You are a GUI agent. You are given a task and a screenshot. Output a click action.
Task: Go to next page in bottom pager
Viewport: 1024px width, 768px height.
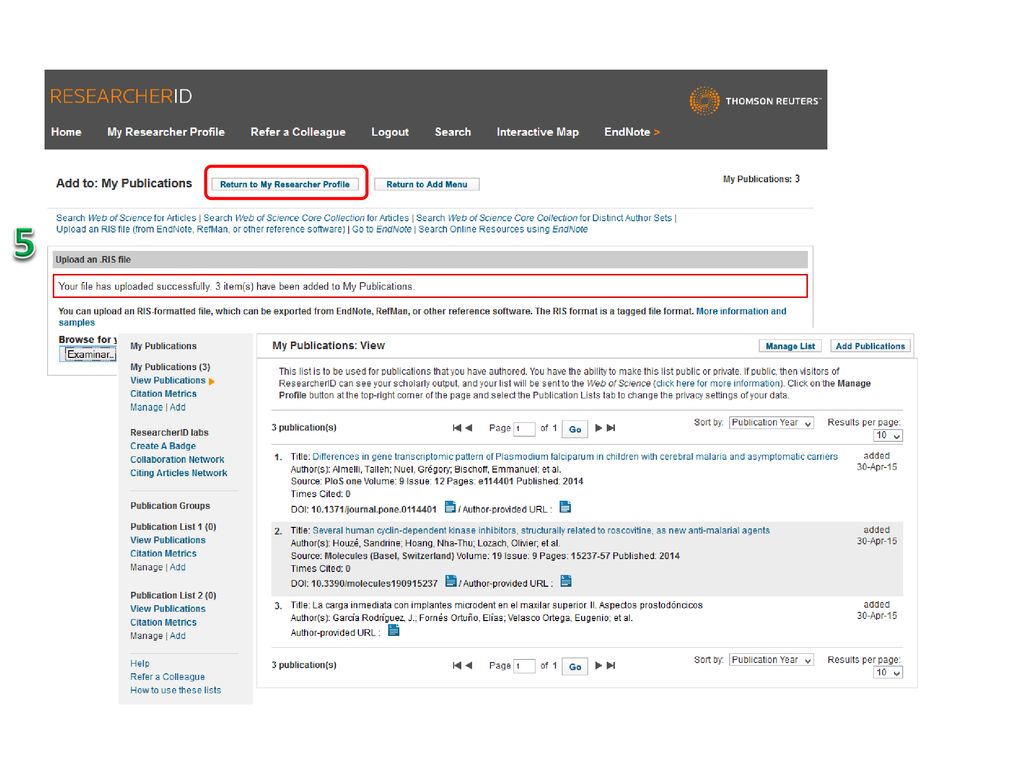pyautogui.click(x=598, y=665)
